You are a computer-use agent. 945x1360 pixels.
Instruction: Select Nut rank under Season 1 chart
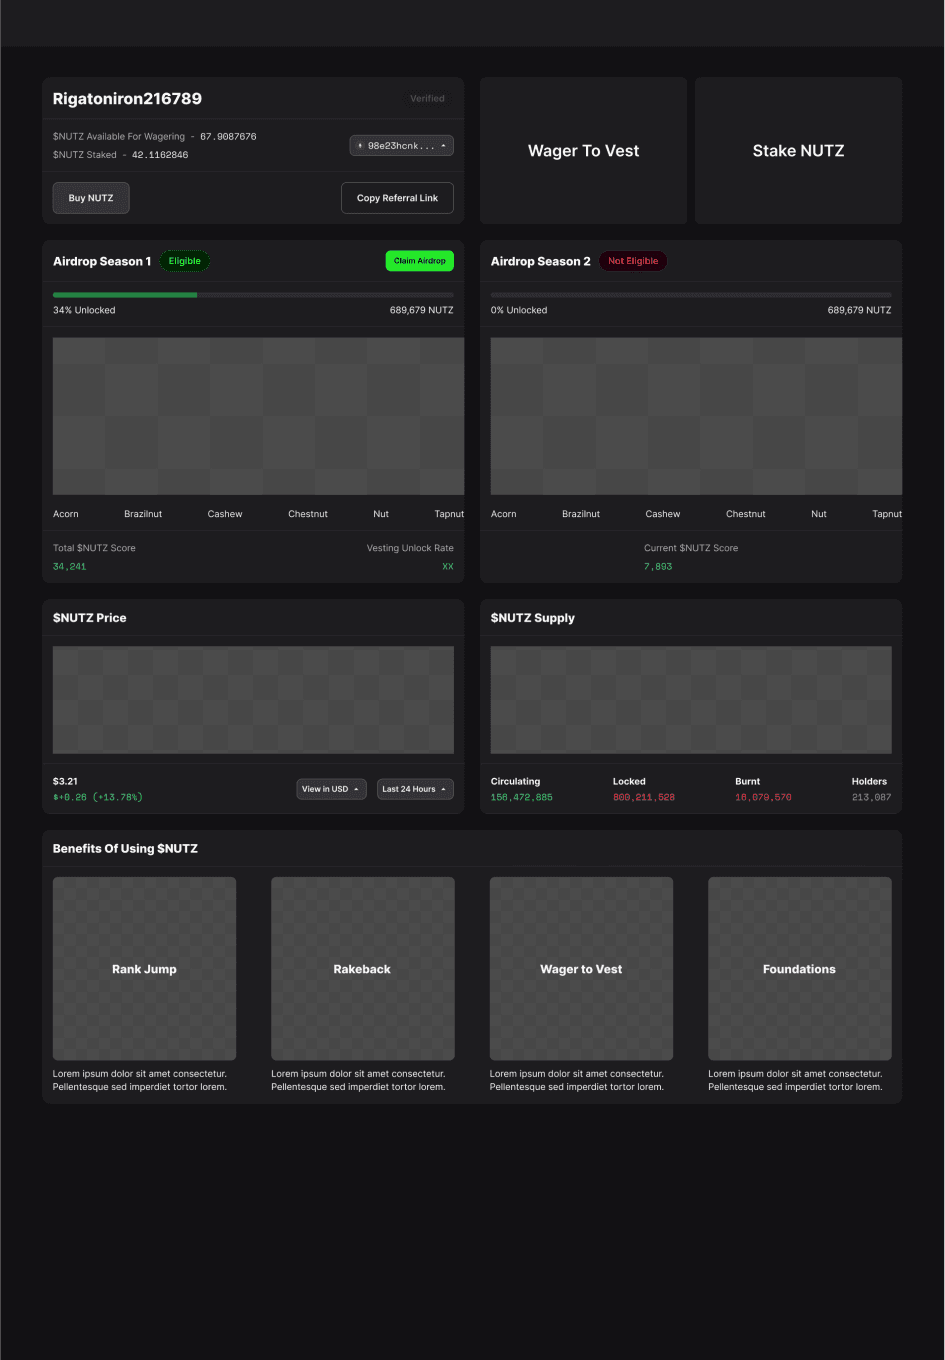tap(381, 514)
